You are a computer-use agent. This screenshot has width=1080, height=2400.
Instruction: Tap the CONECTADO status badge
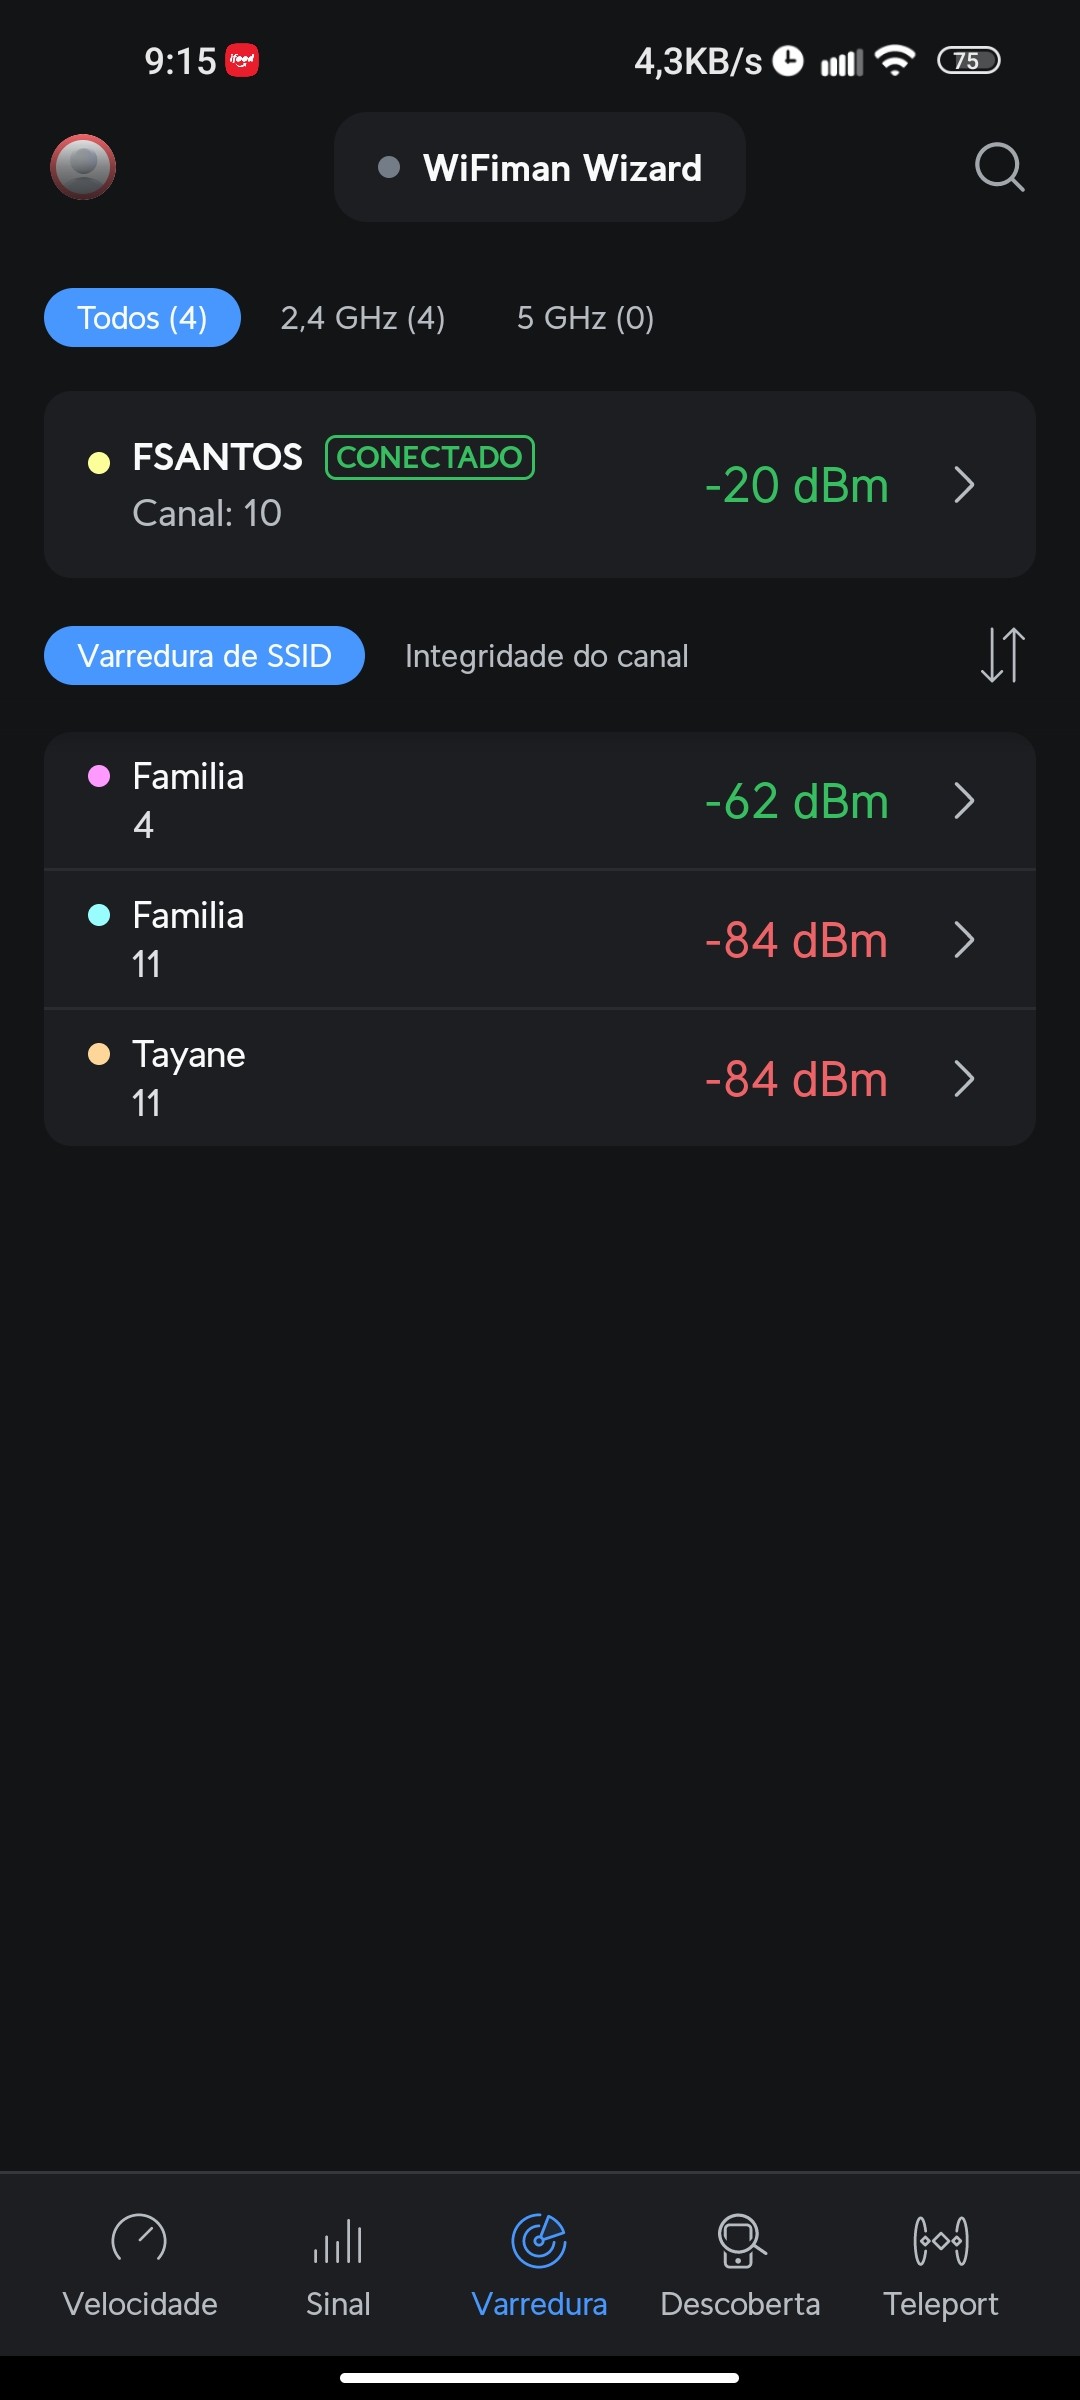tap(430, 457)
